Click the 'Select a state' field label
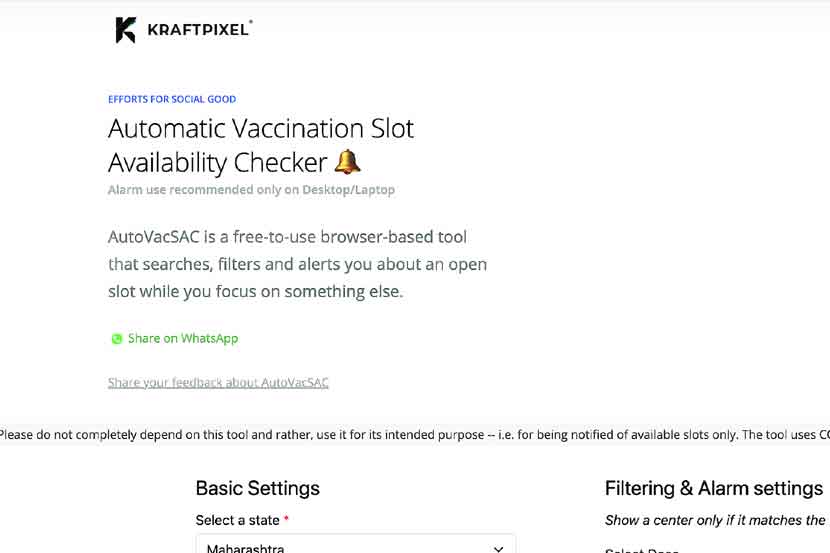The height and width of the screenshot is (553, 830). [237, 520]
